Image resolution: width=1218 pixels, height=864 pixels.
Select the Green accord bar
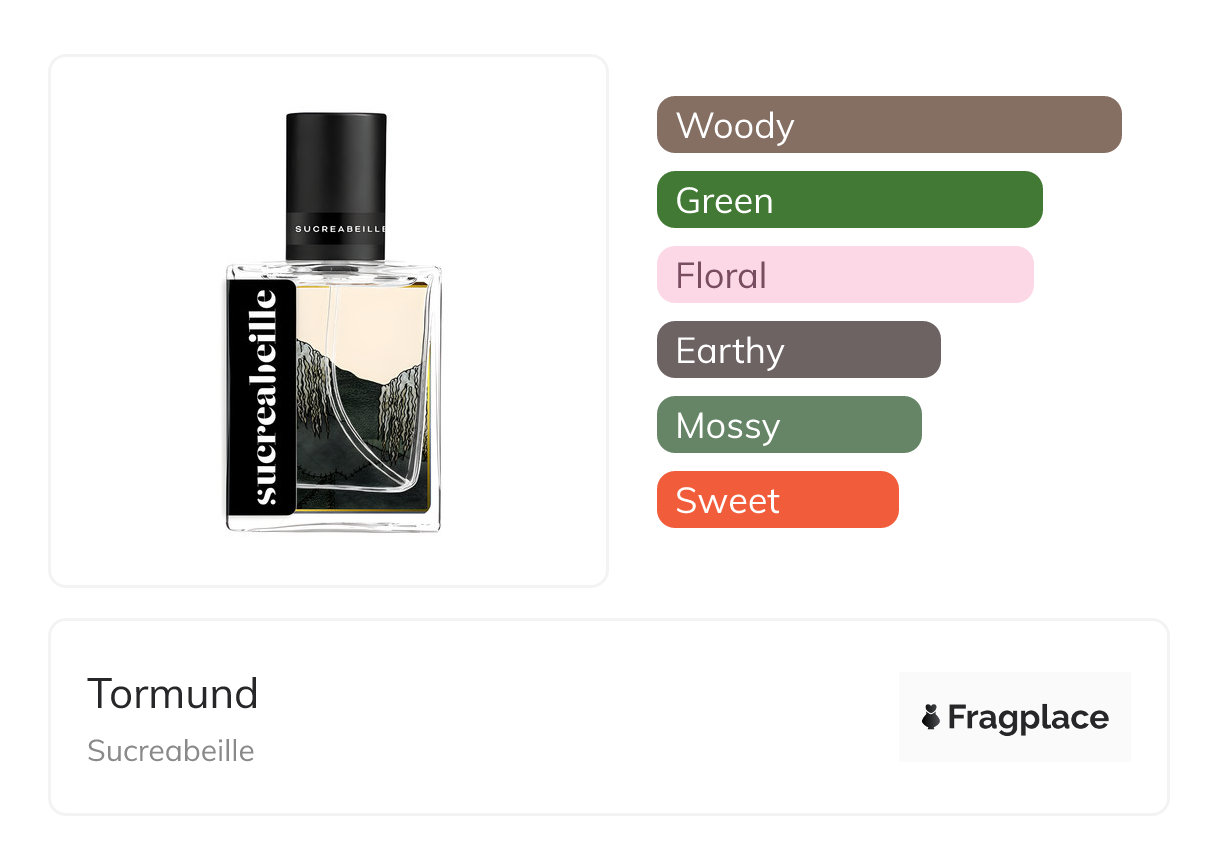point(849,200)
